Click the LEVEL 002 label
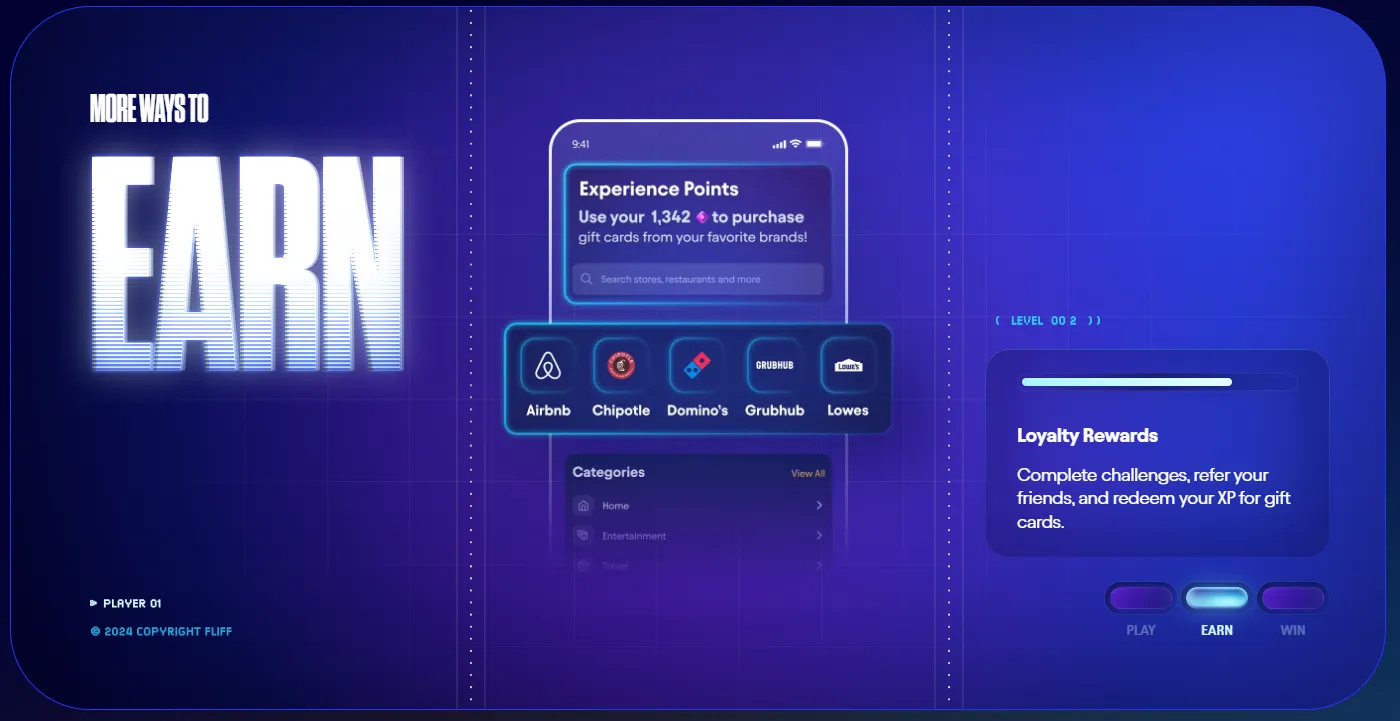 [x=1048, y=321]
